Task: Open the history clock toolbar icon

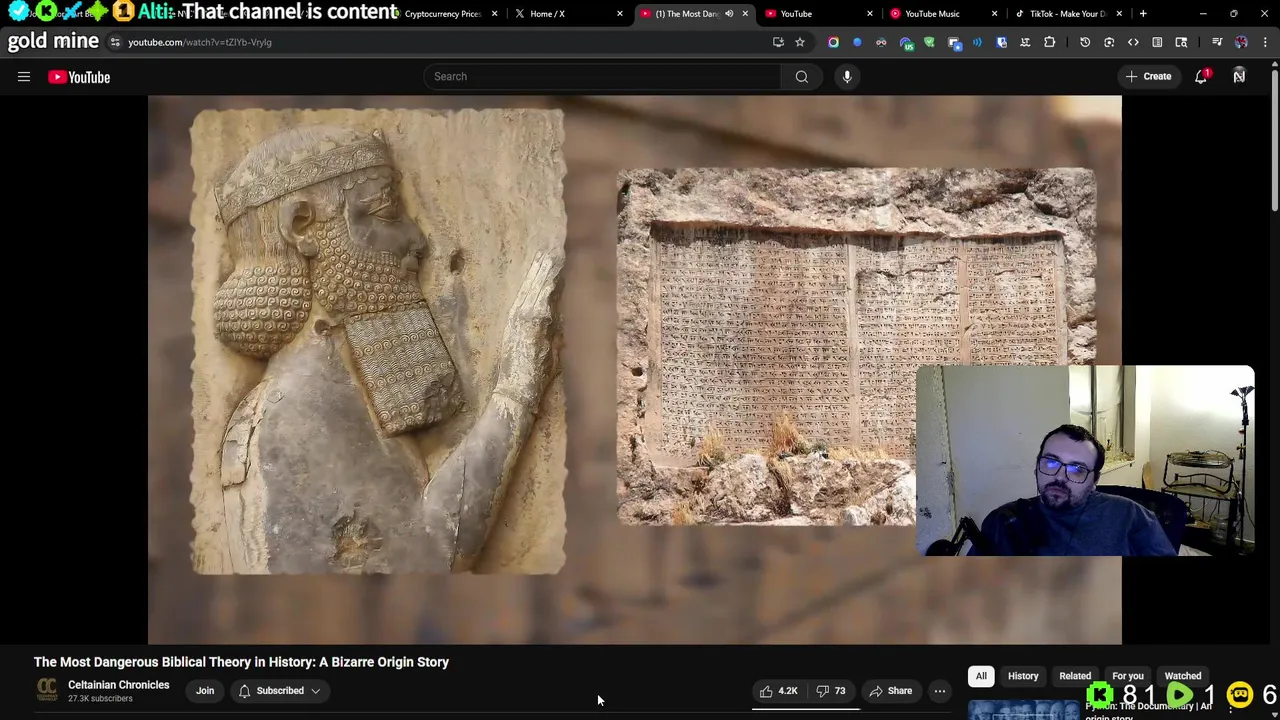Action: tap(1085, 42)
